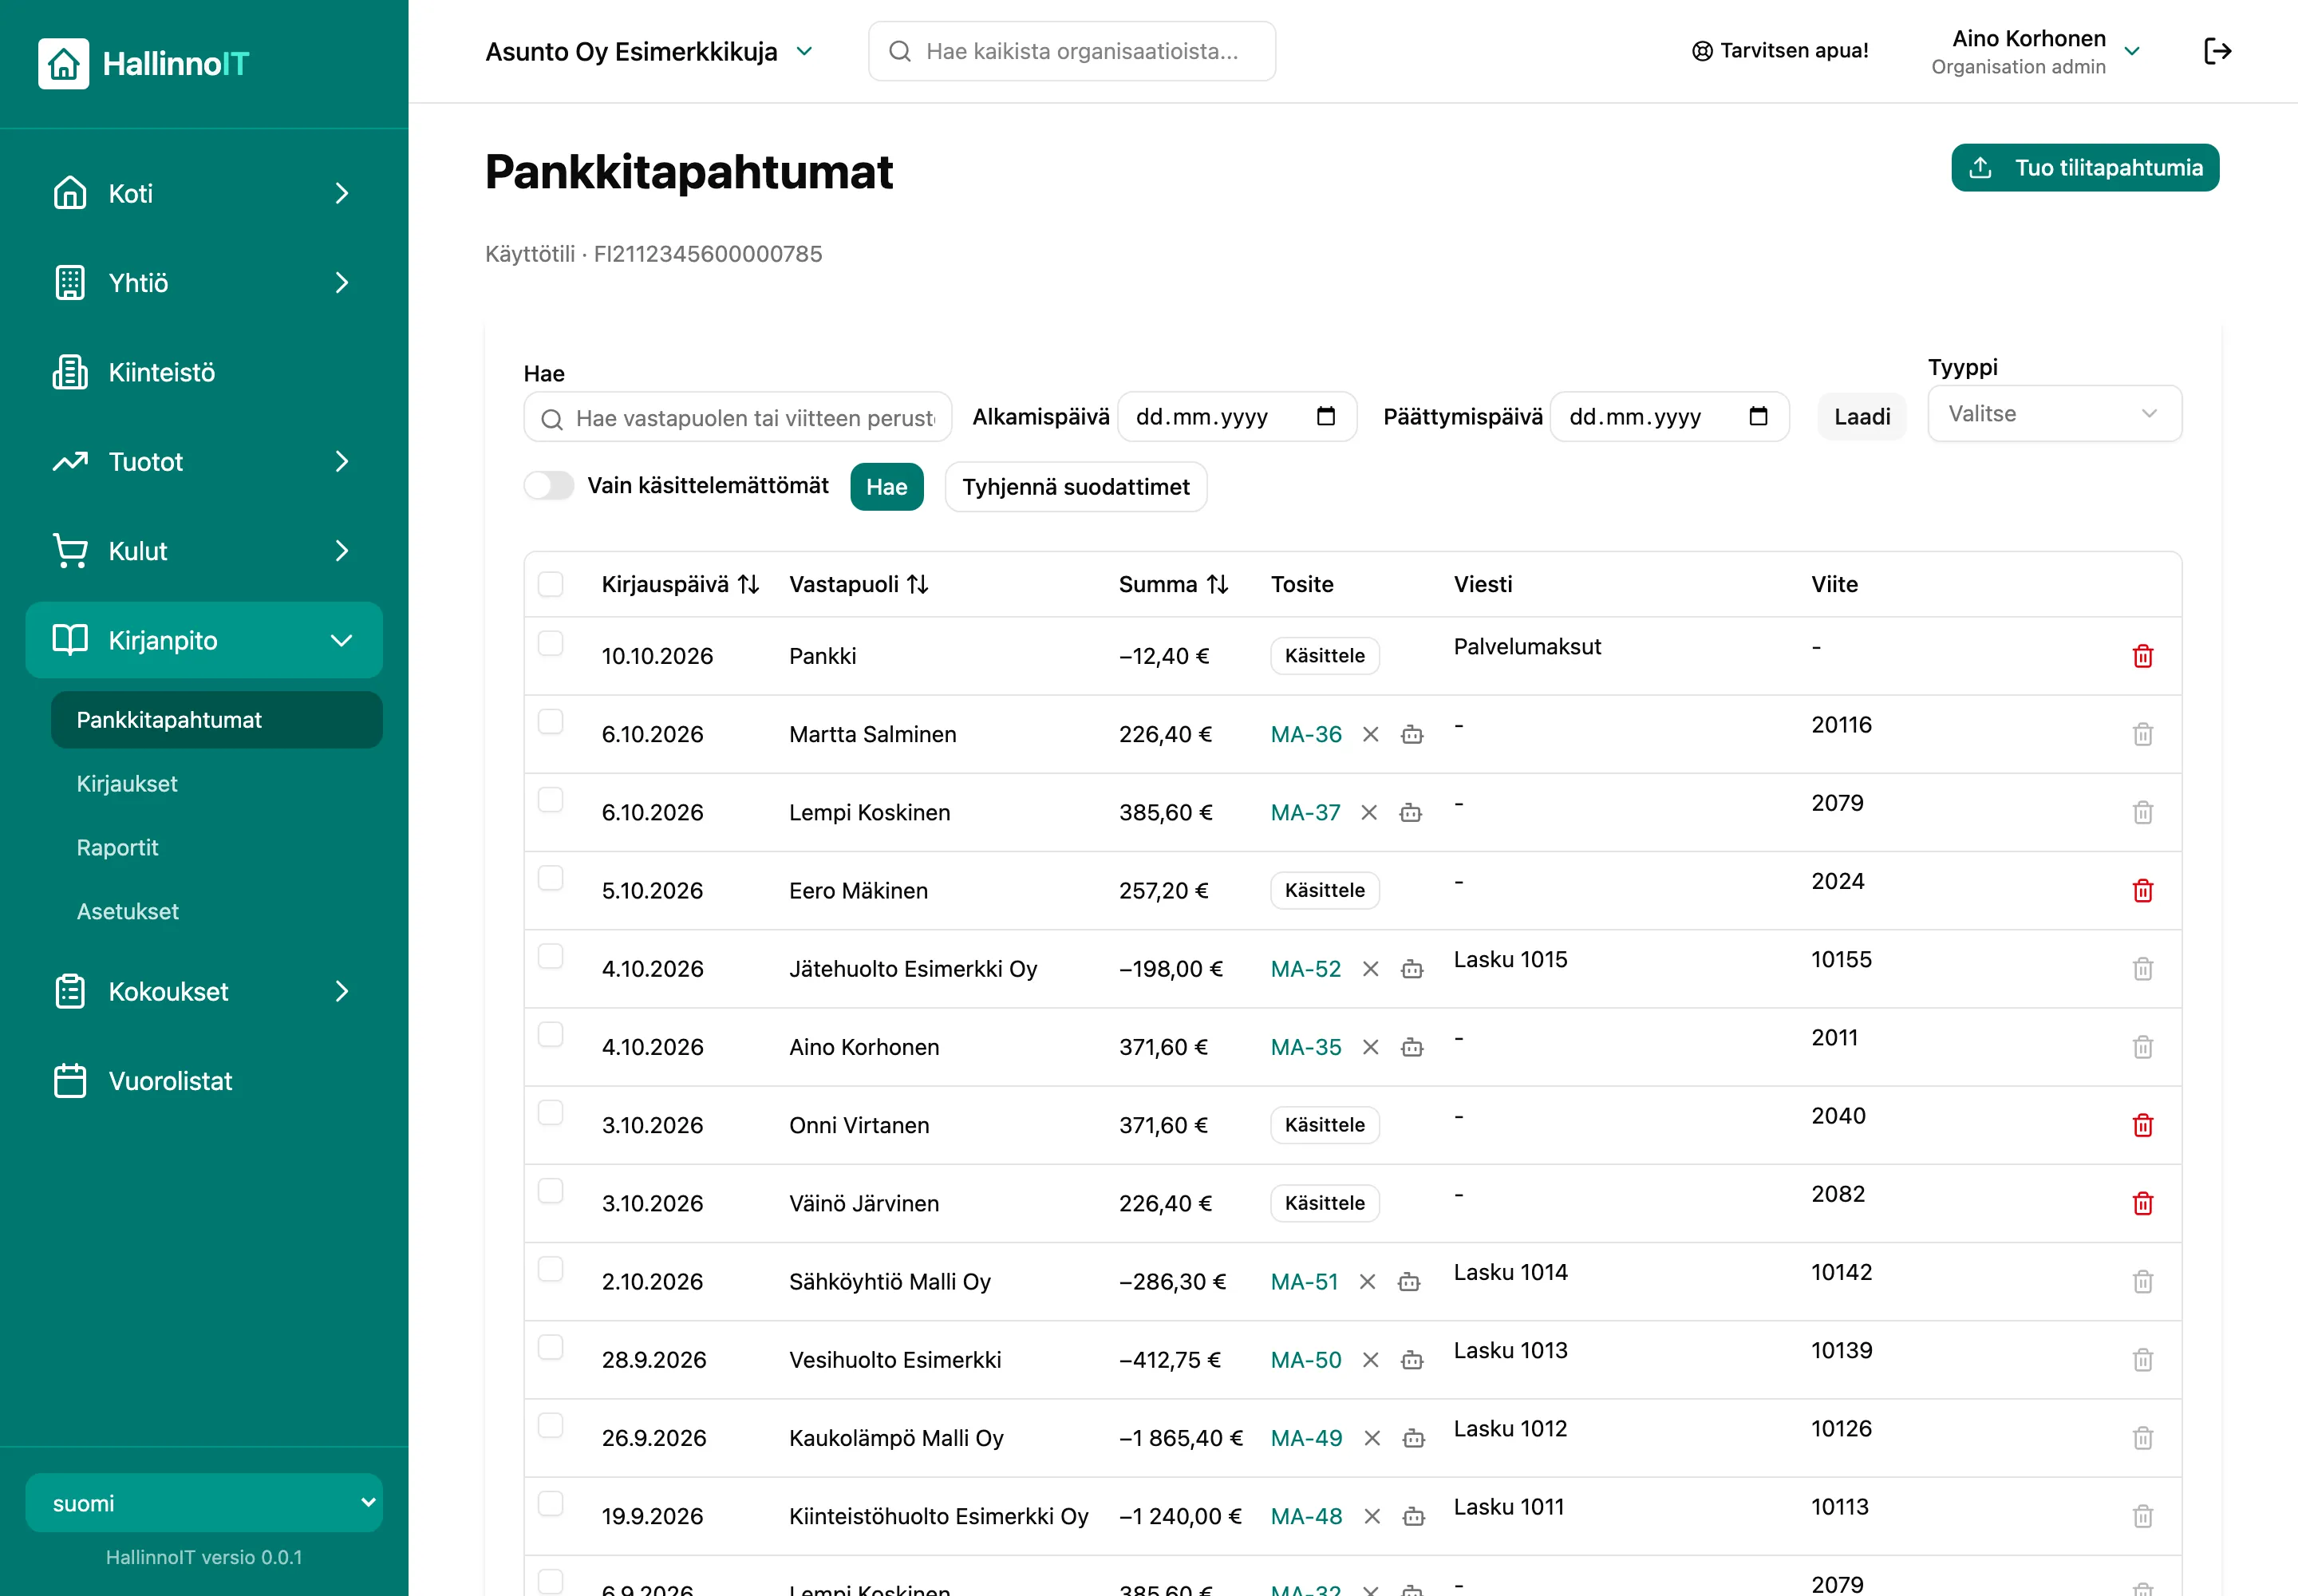Click the logout icon in the header
This screenshot has height=1596, width=2298.
point(2217,51)
